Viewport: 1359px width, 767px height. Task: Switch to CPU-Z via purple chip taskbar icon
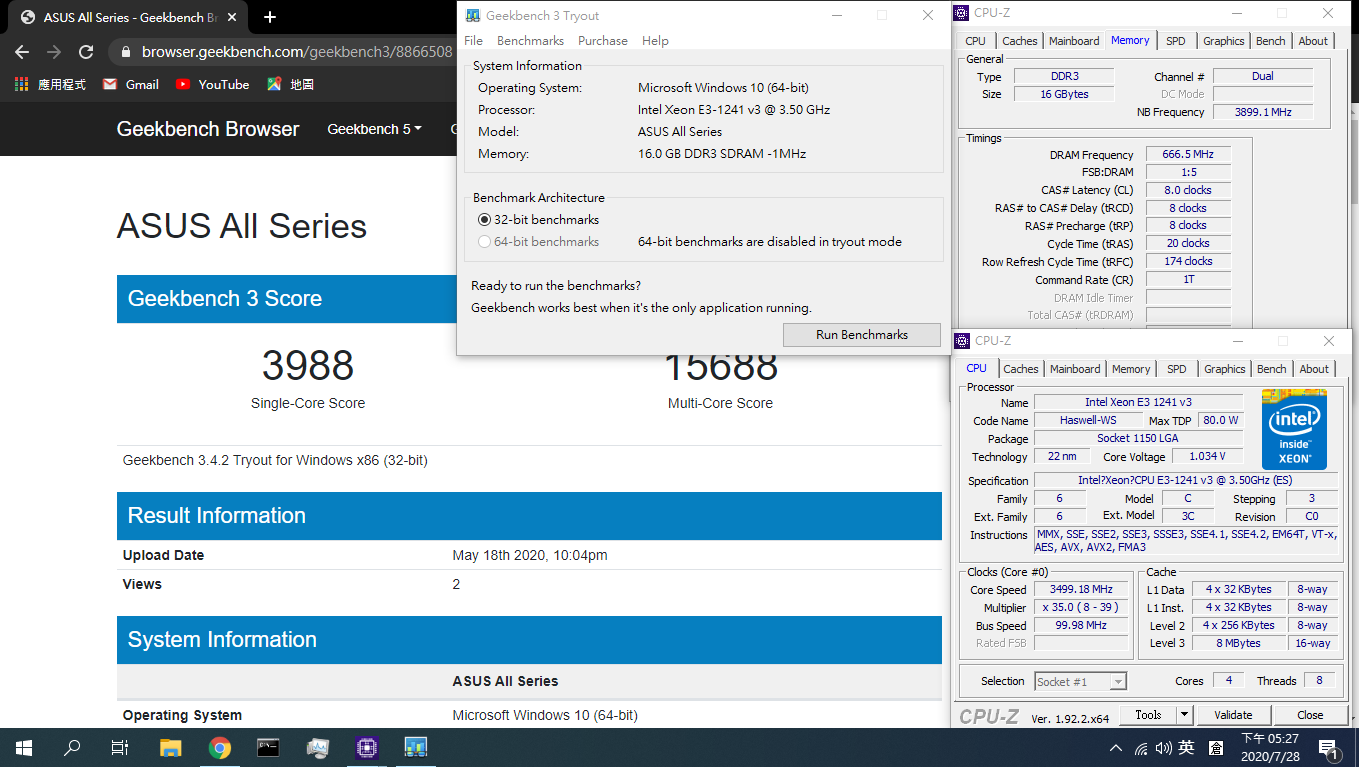point(367,747)
